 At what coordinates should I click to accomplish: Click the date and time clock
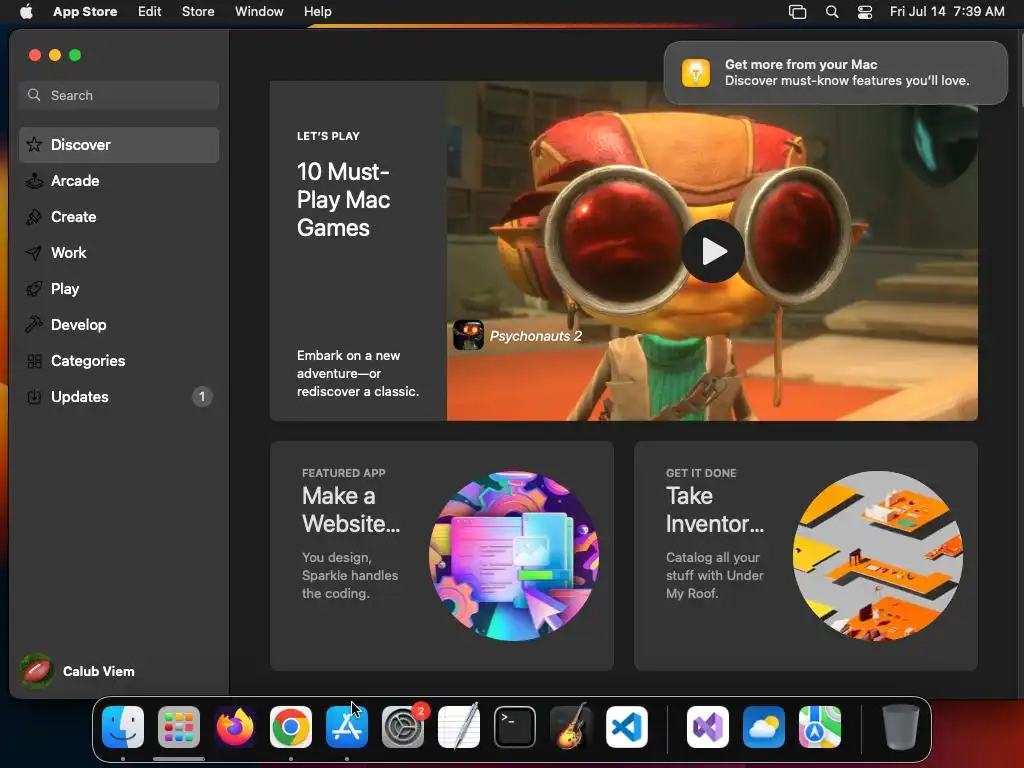947,11
